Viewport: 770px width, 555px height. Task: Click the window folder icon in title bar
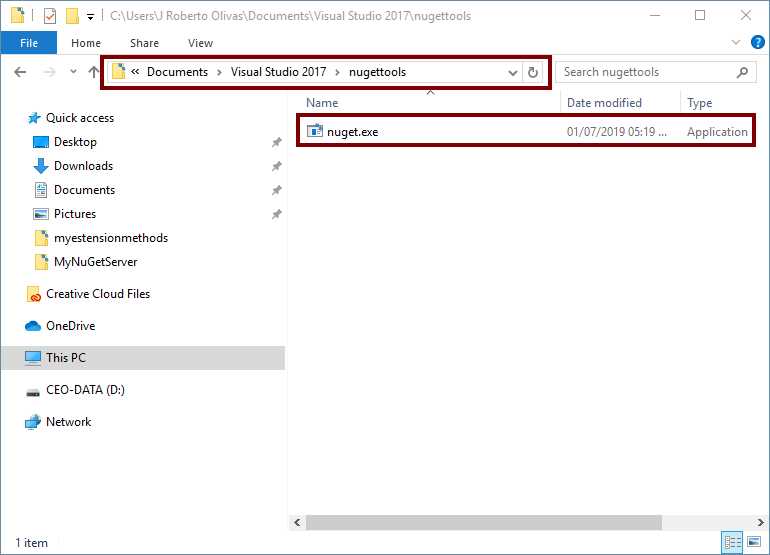click(x=17, y=16)
